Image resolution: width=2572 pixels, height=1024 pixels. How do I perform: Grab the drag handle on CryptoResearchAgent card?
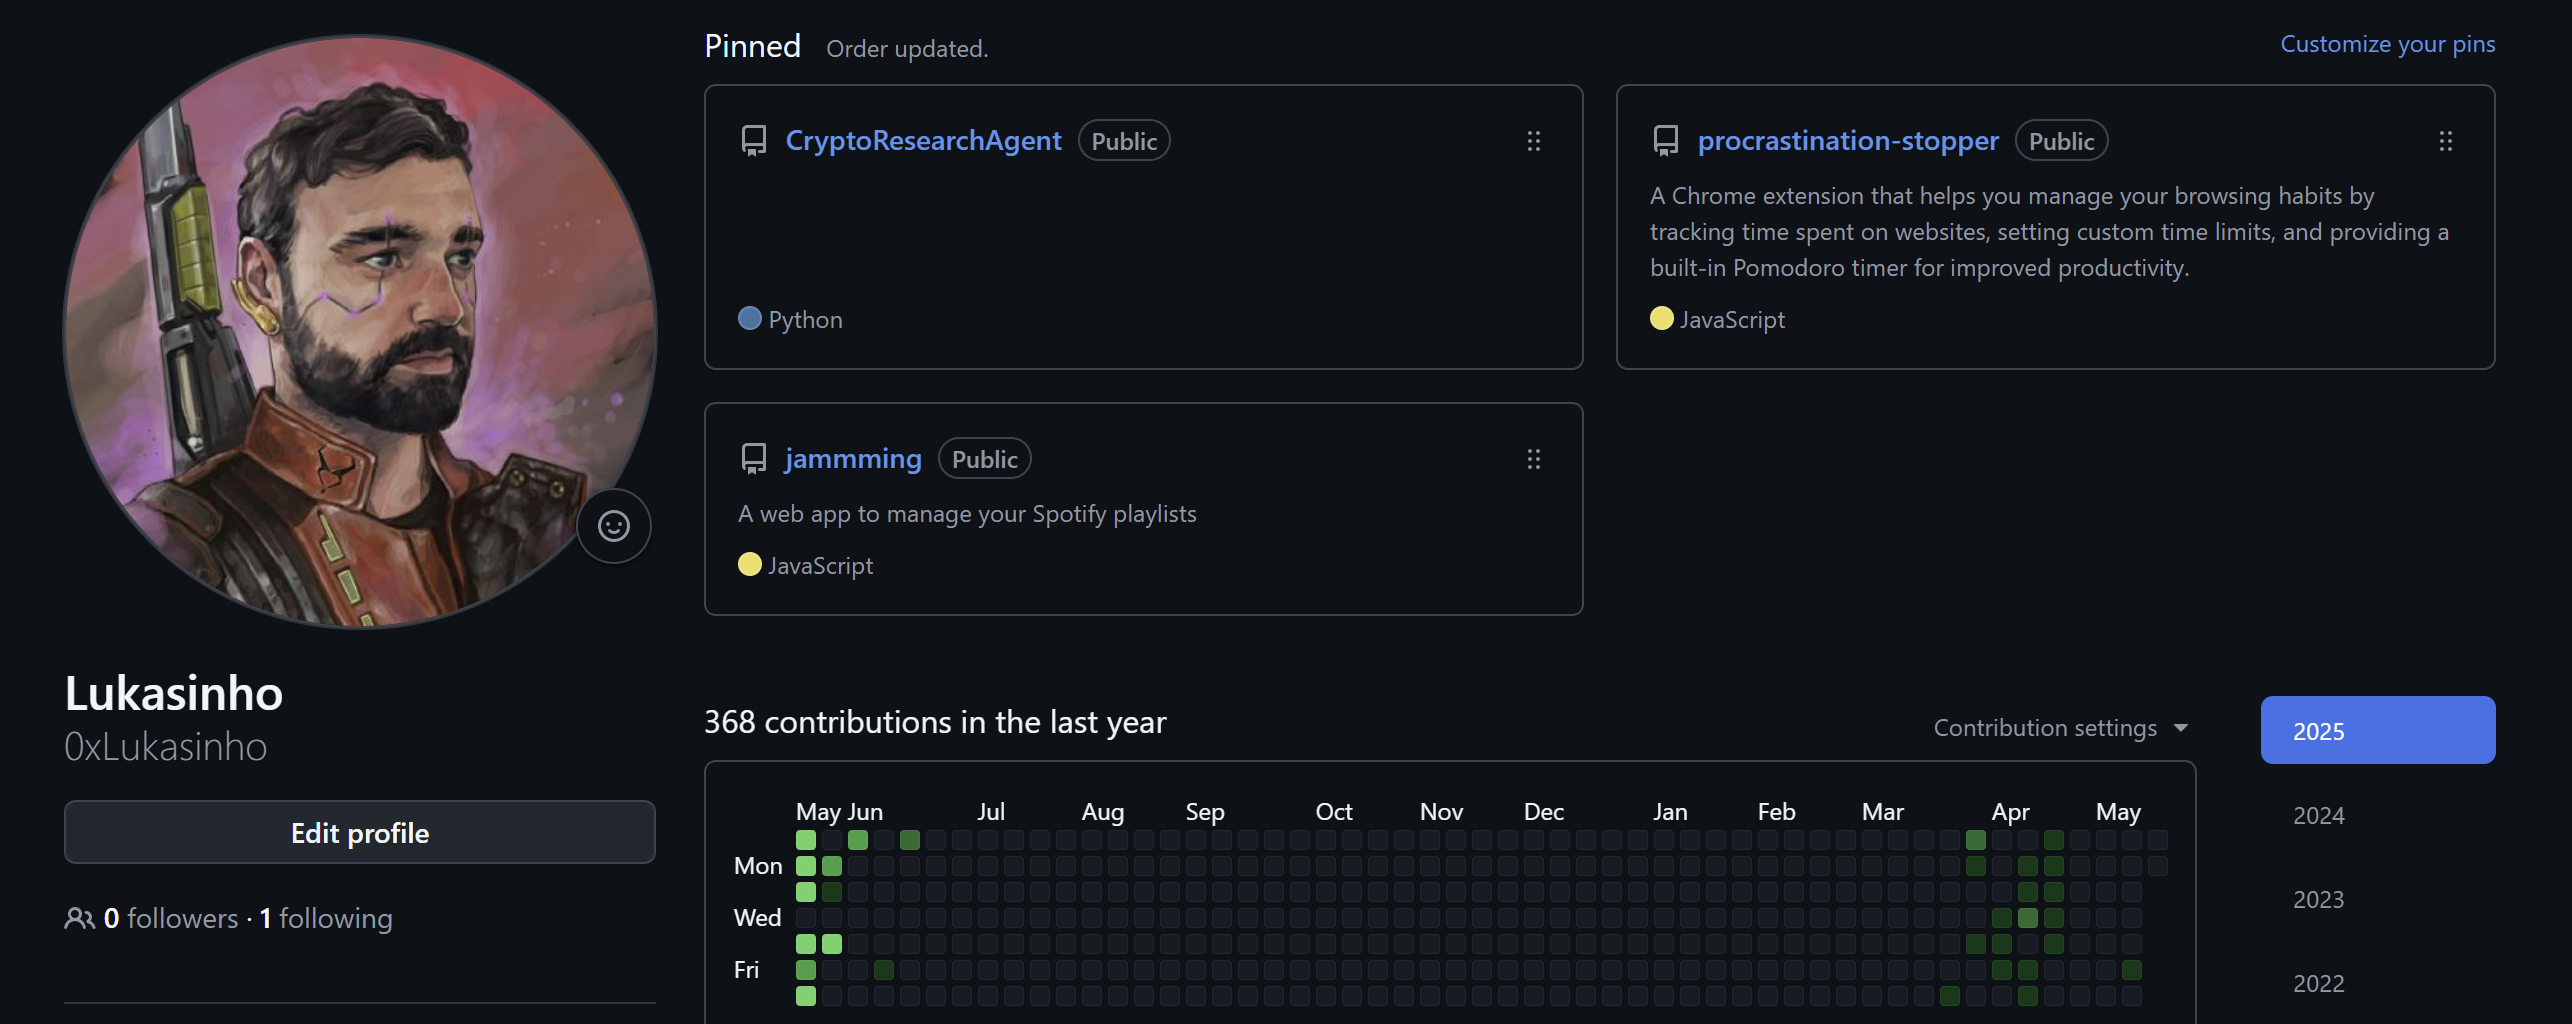click(1533, 141)
